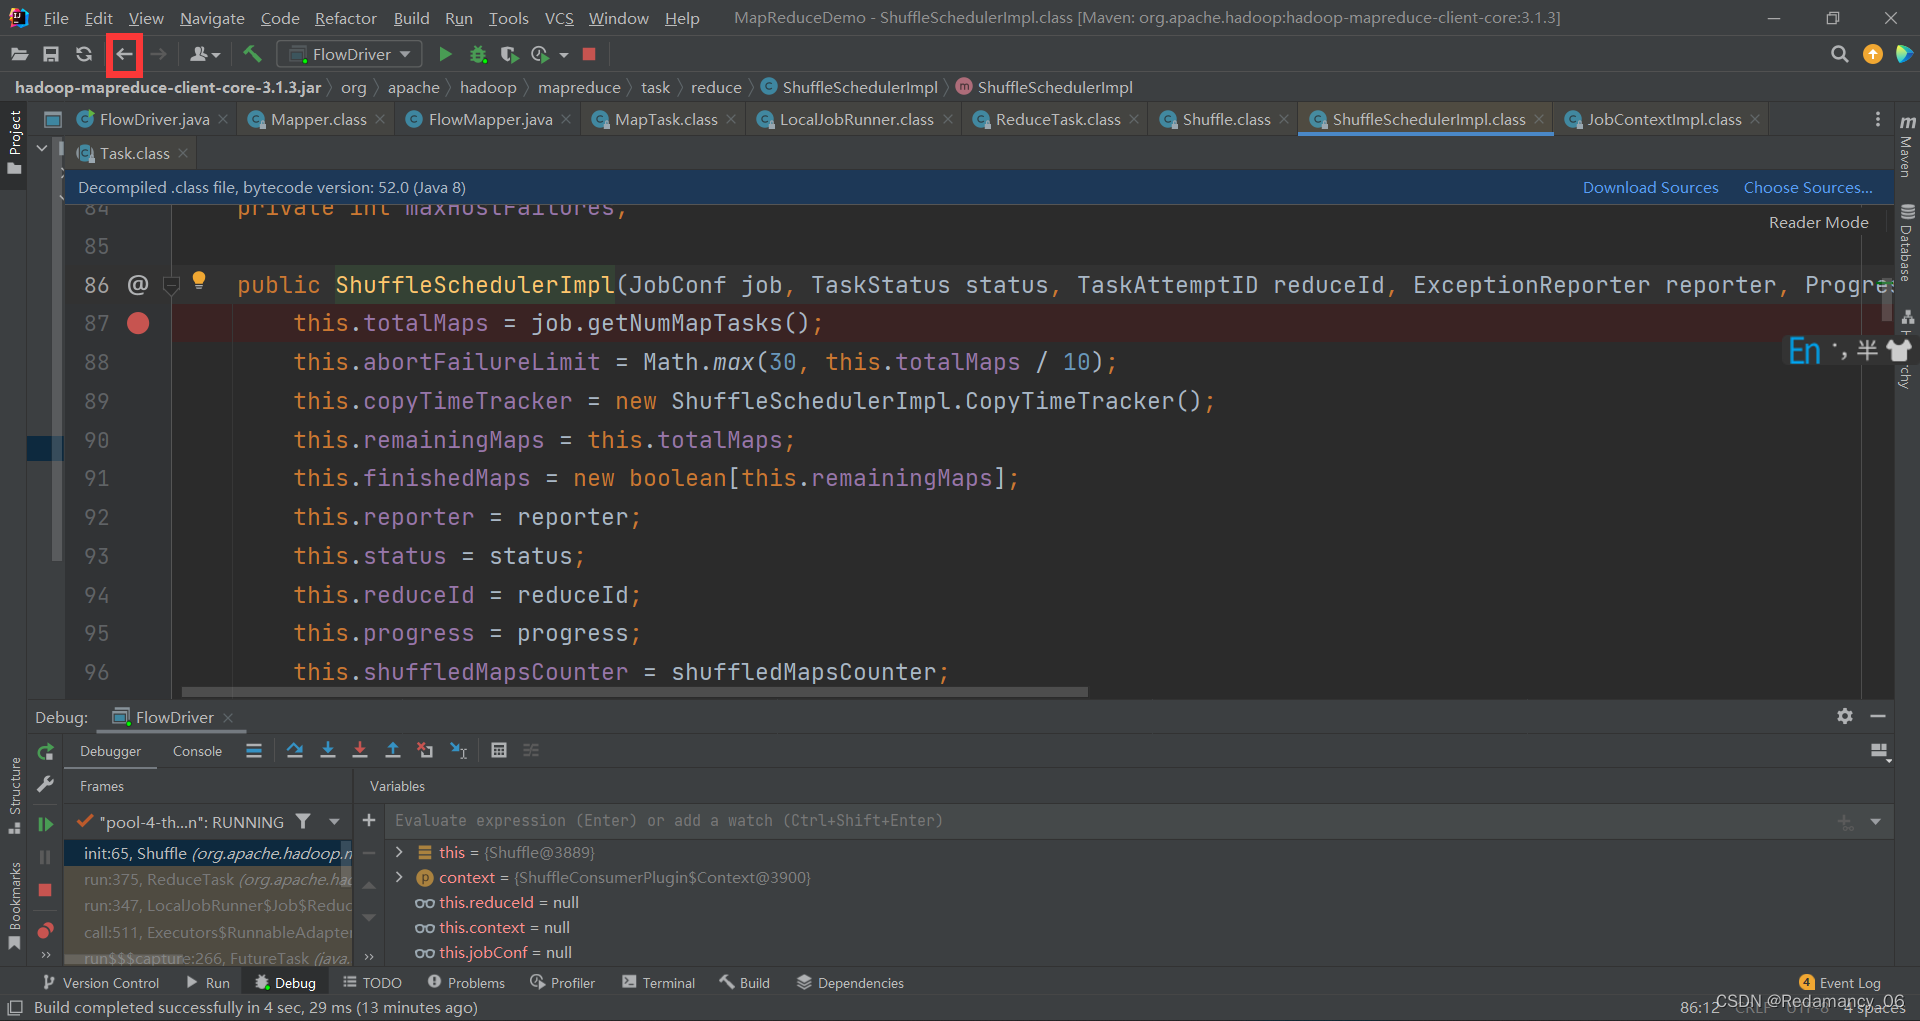
Task: Navigate back with the left arrow
Action: click(x=124, y=54)
